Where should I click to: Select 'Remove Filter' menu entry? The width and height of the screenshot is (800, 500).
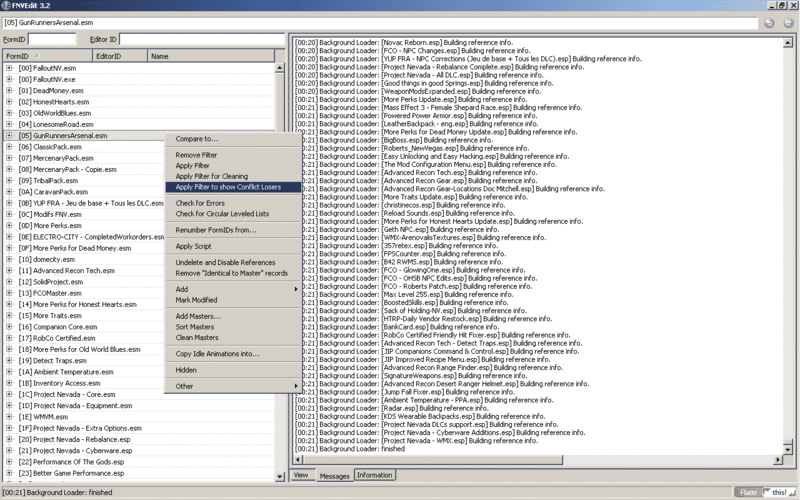coord(233,155)
